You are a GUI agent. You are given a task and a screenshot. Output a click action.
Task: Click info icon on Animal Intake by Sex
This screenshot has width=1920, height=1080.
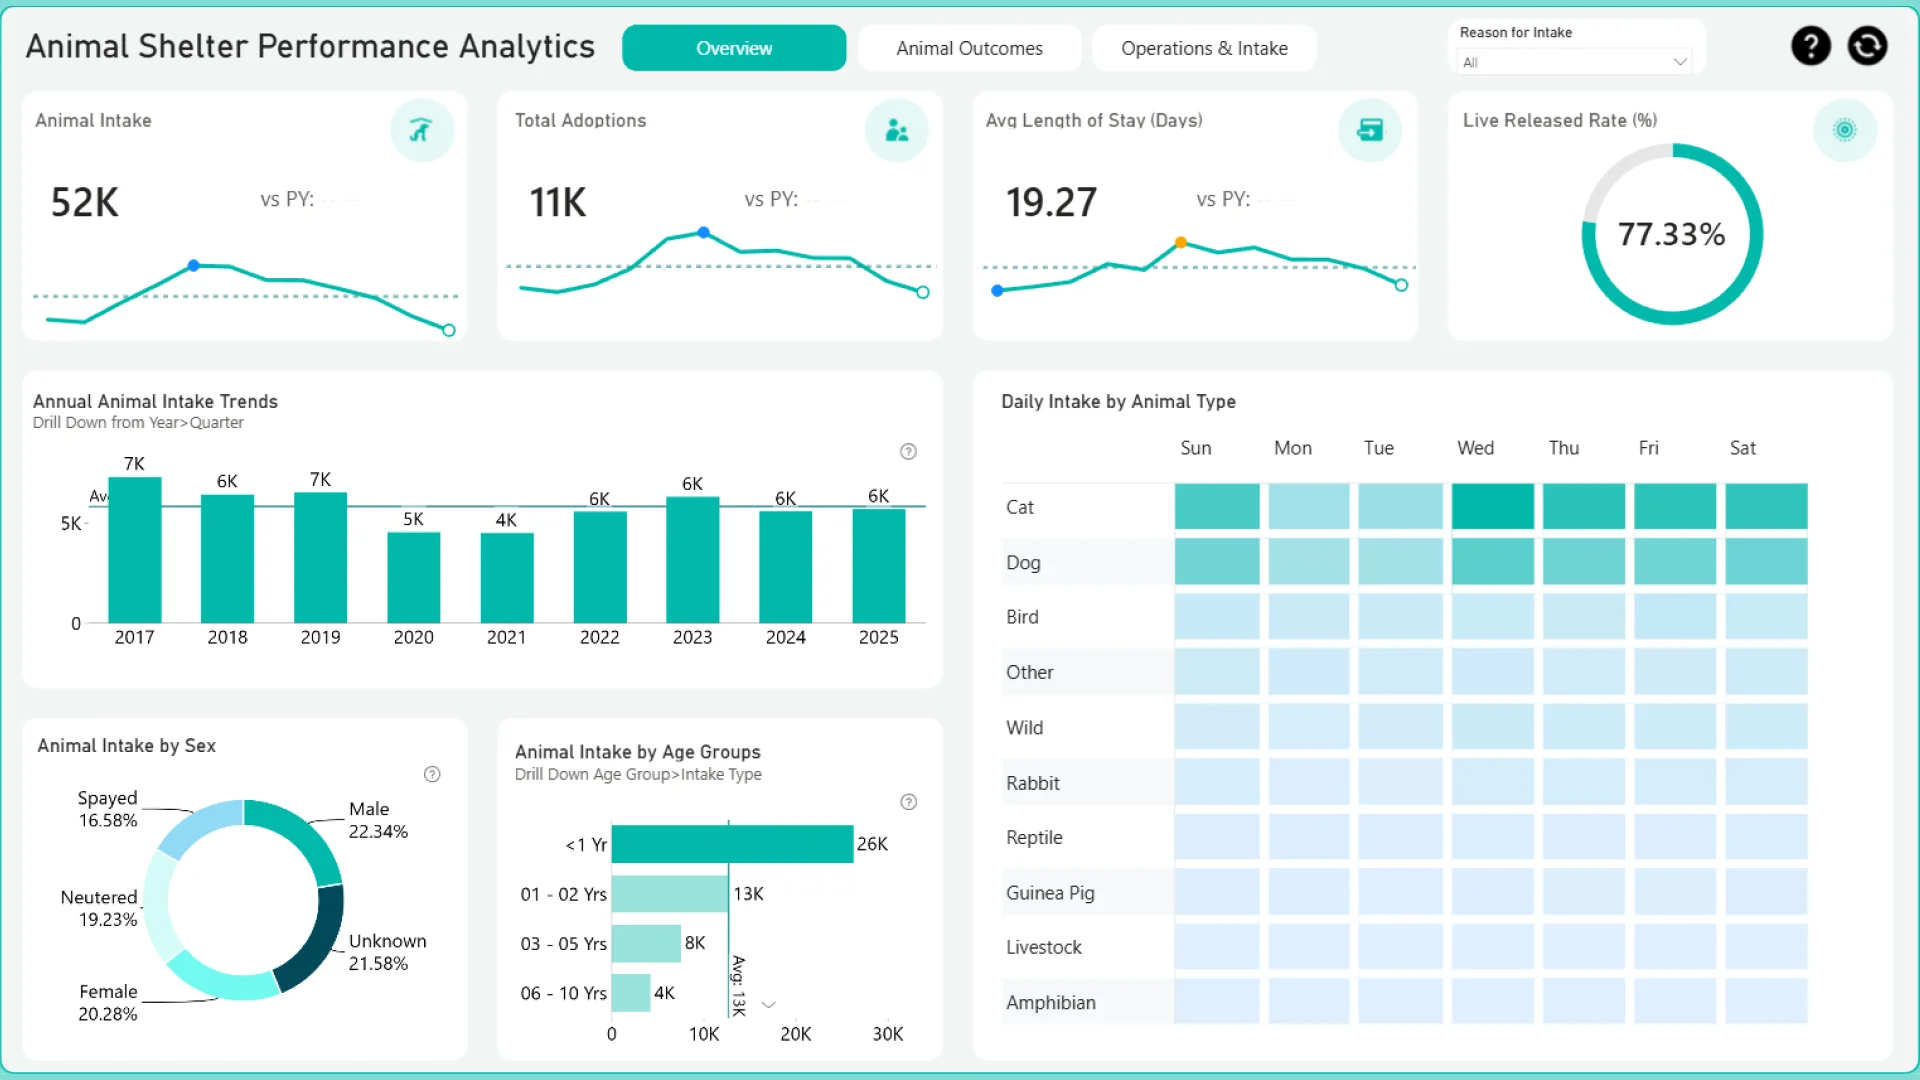click(432, 774)
